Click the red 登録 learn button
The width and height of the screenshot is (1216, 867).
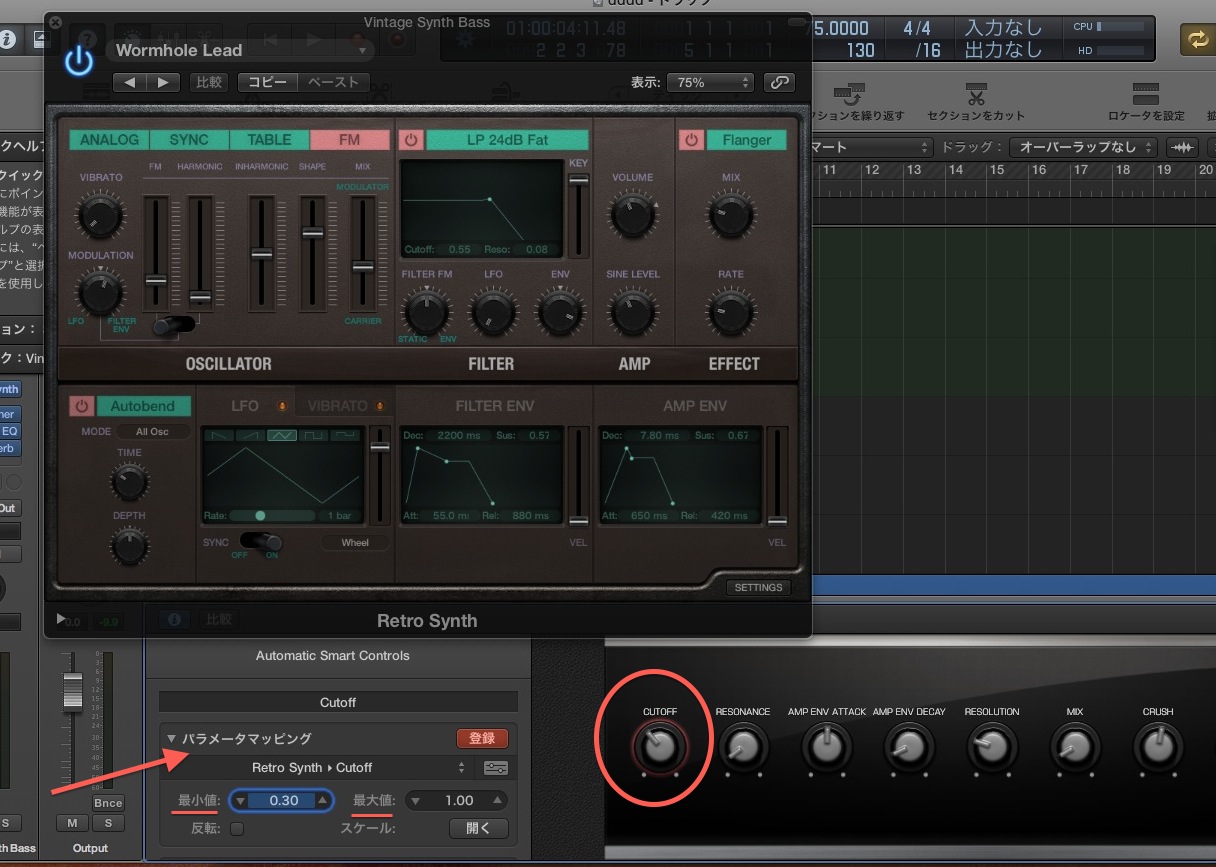tap(482, 739)
